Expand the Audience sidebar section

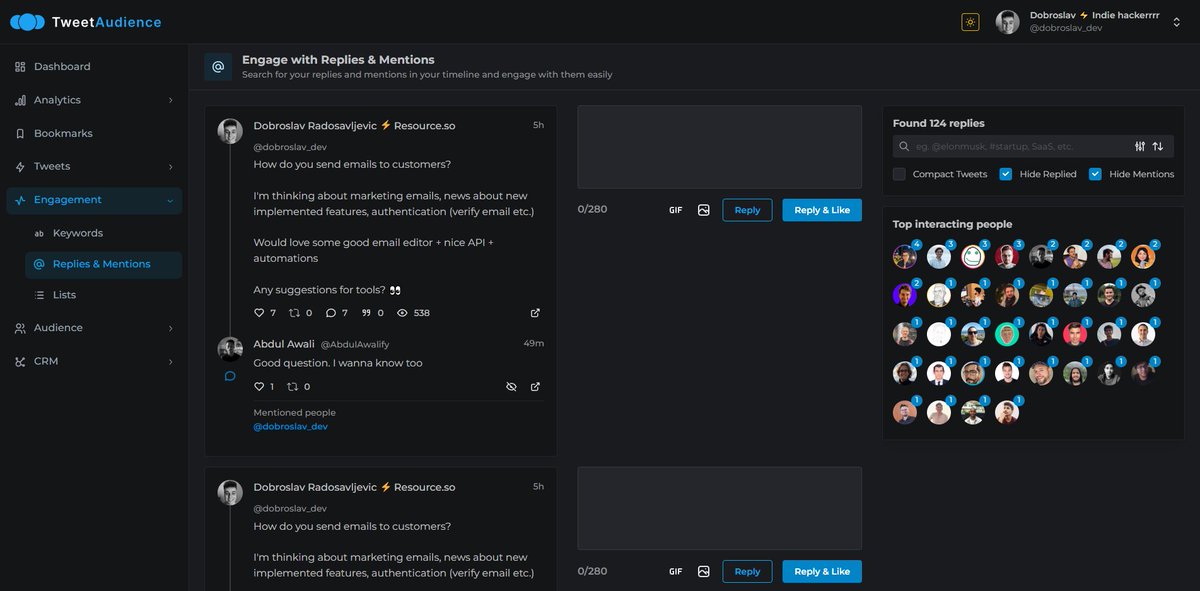coord(94,328)
